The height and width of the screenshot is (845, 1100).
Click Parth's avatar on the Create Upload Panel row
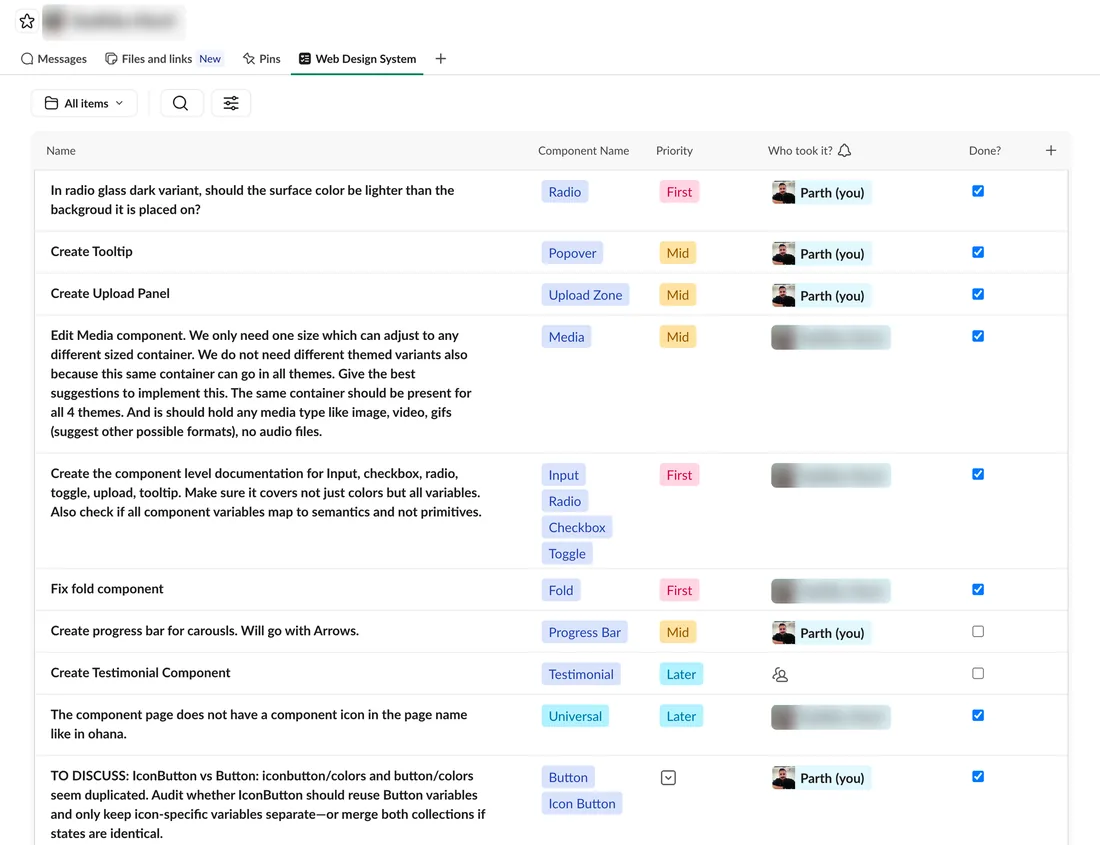point(784,295)
